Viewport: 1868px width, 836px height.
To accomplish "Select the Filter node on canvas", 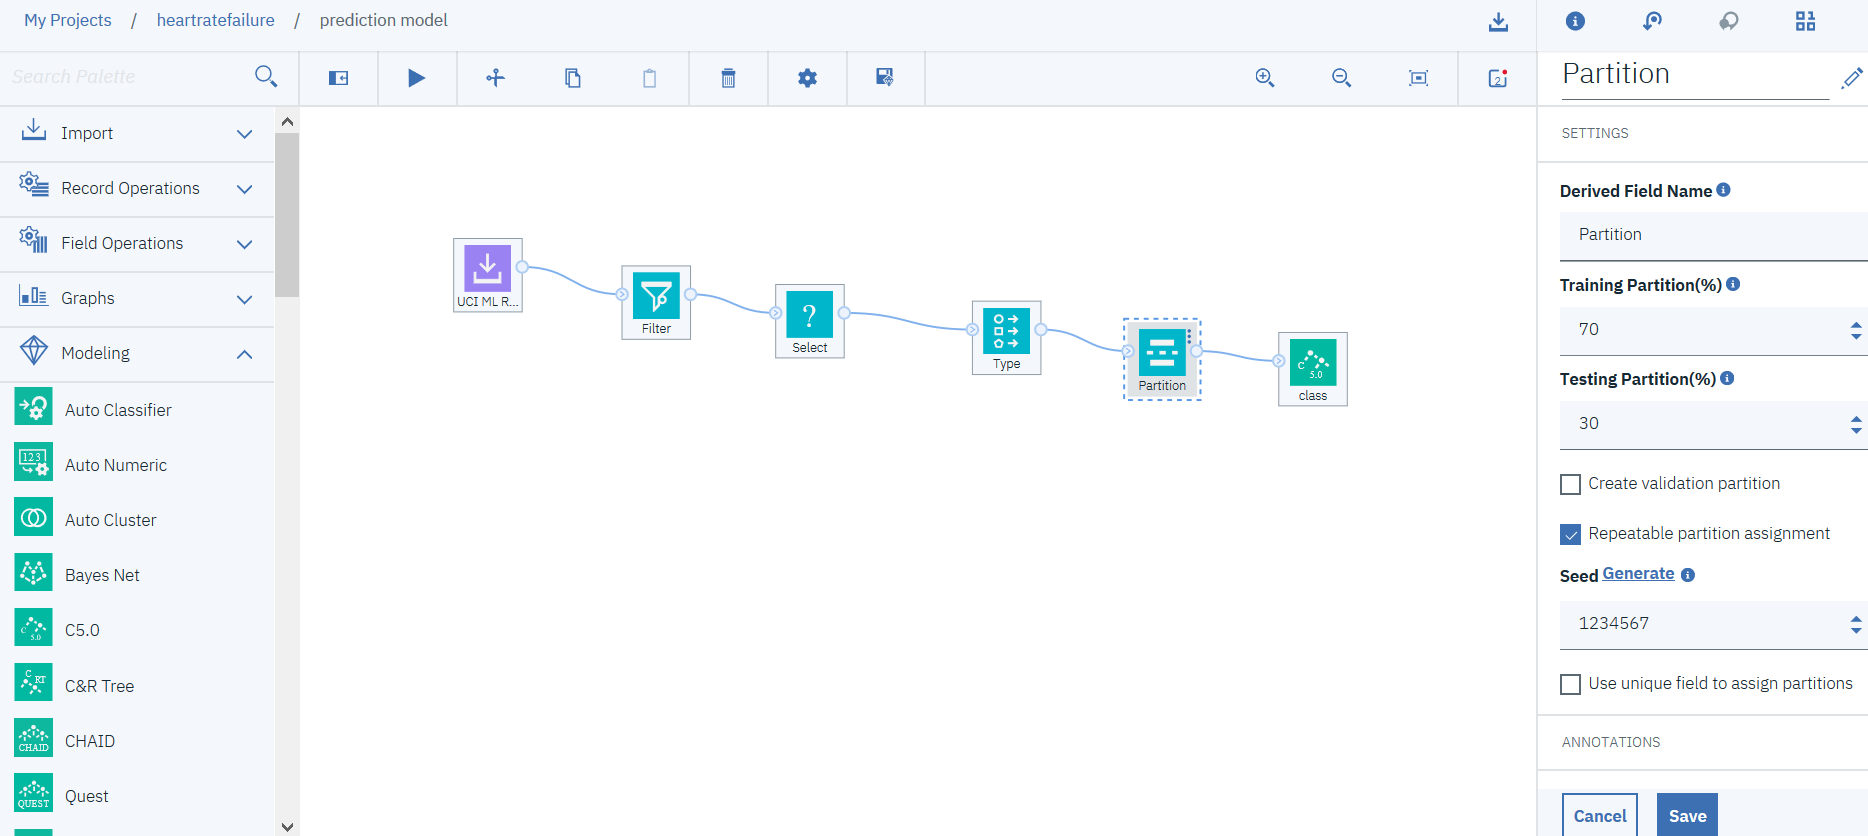I will click(x=656, y=303).
